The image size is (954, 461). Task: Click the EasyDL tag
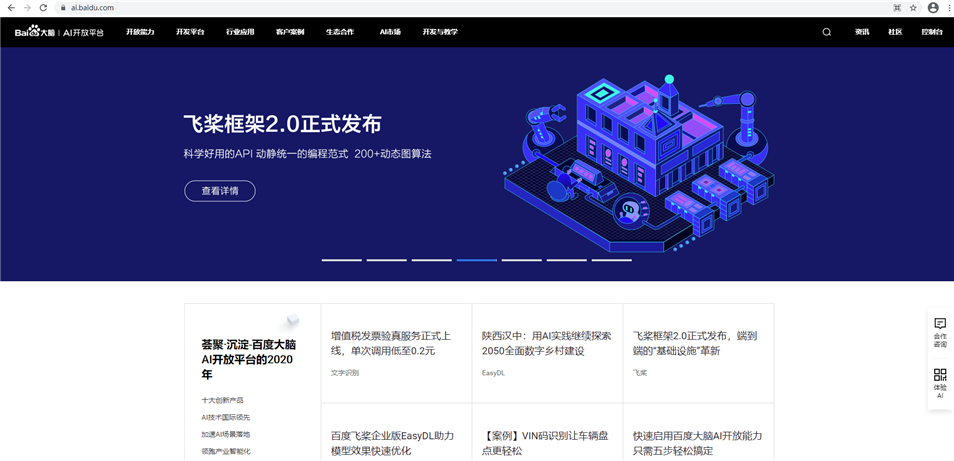(493, 373)
